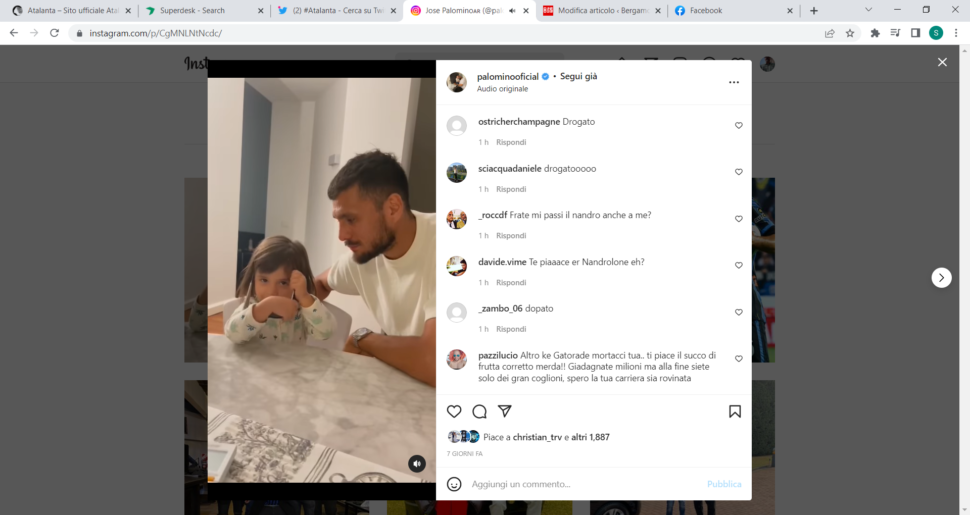This screenshot has height=515, width=970.
Task: Toggle video sound with speaker icon
Action: pyautogui.click(x=417, y=464)
